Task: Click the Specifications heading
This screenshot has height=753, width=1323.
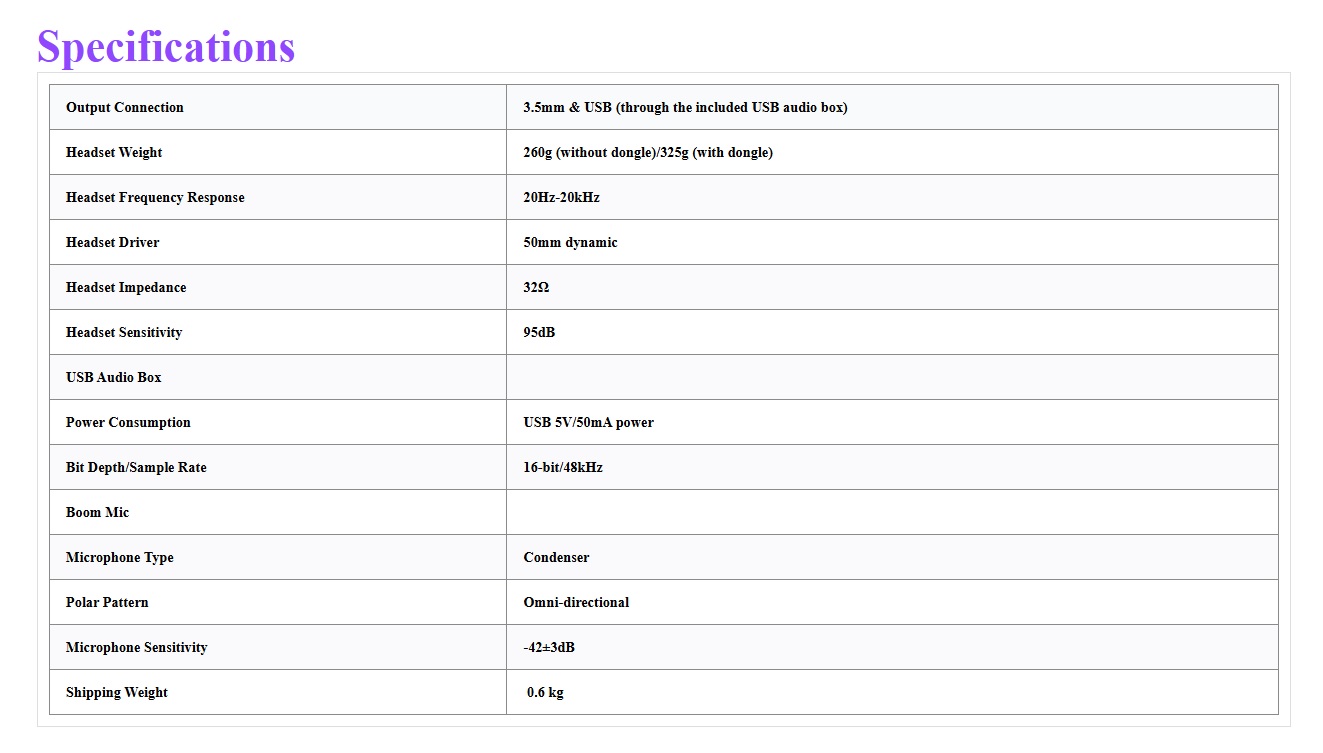Action: coord(166,46)
